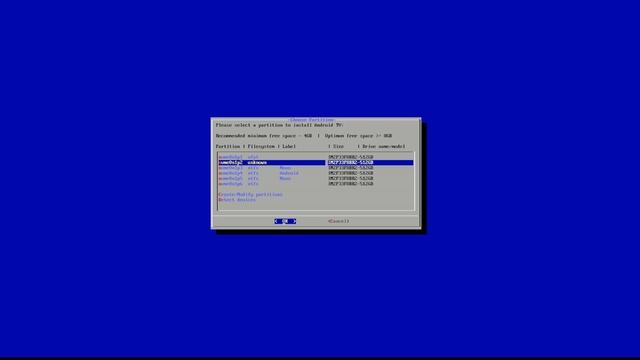Confirm selection with the OK button

tap(285, 221)
